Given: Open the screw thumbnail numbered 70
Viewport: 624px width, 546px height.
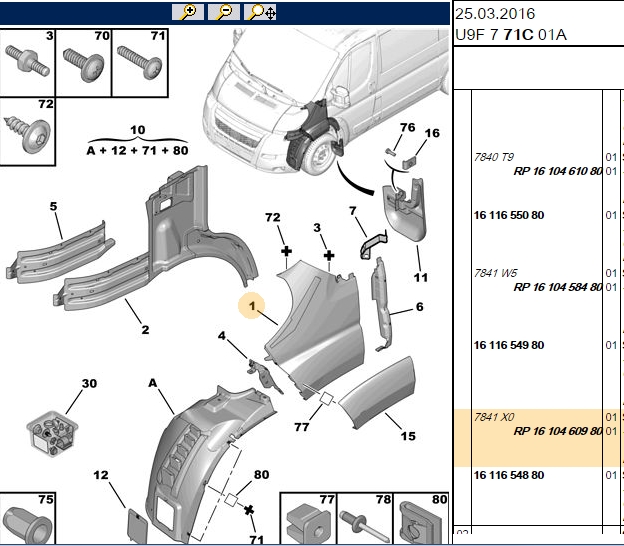Looking at the screenshot, I should click(84, 62).
